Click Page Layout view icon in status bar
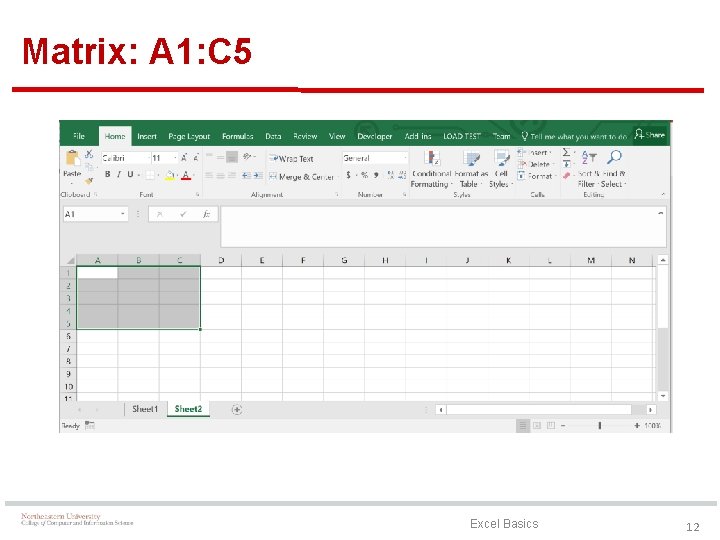The image size is (720, 540). coord(537,426)
